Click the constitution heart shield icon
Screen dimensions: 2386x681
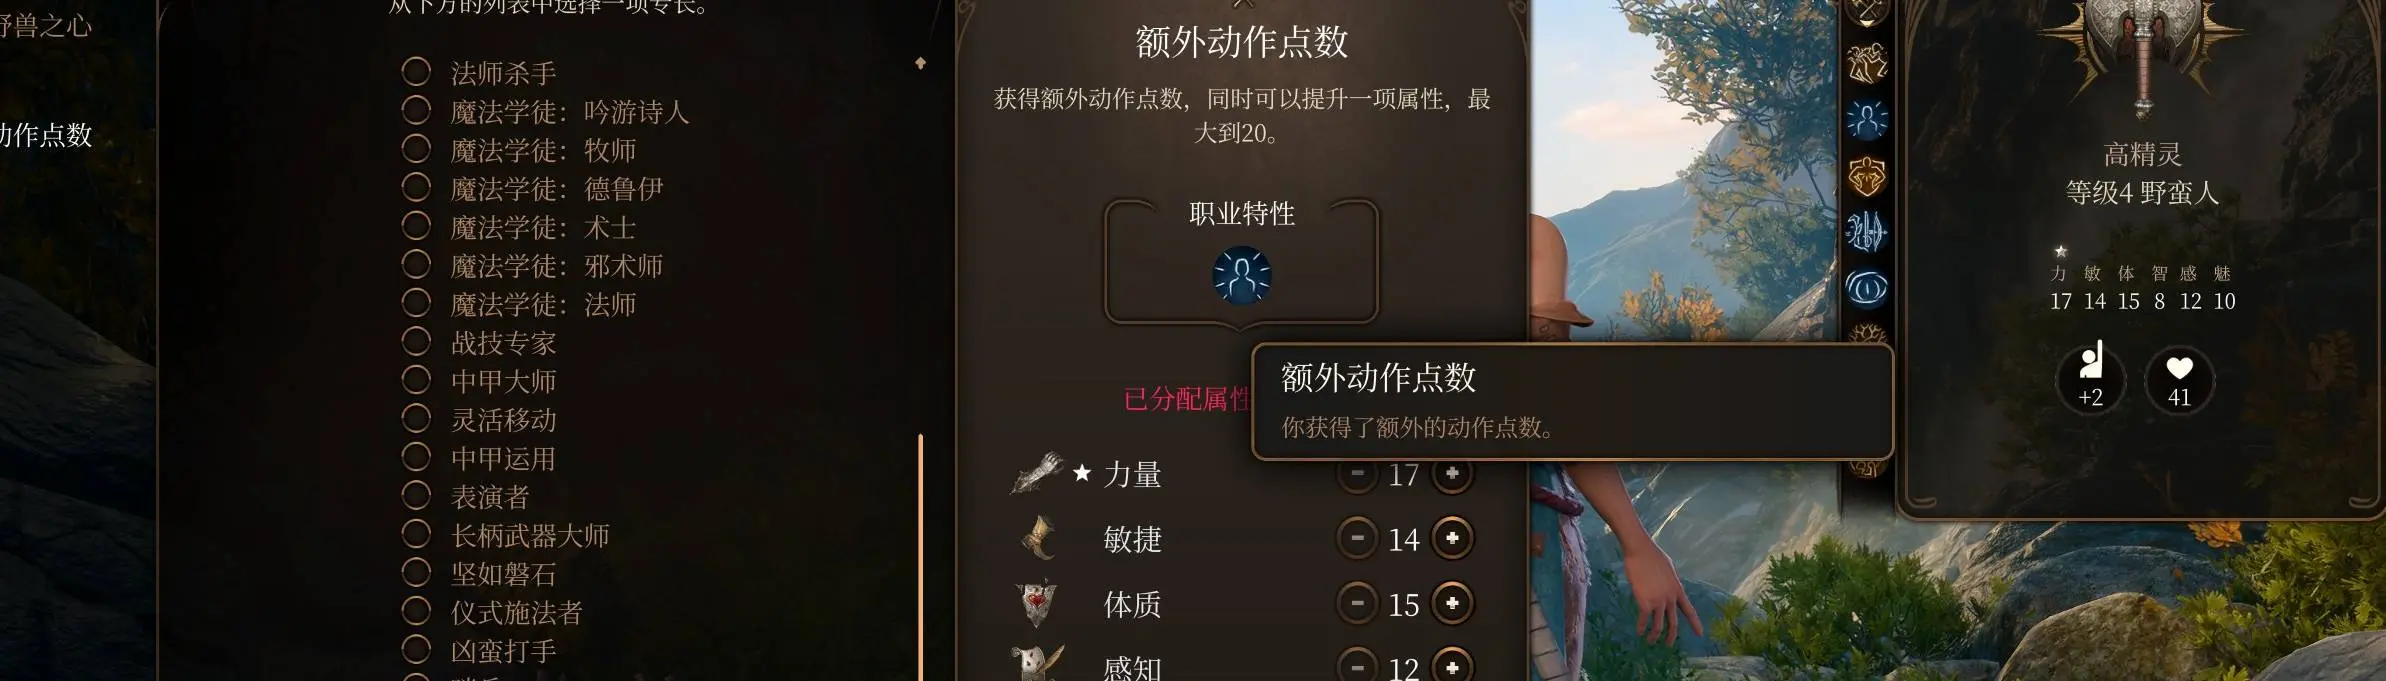(1036, 603)
